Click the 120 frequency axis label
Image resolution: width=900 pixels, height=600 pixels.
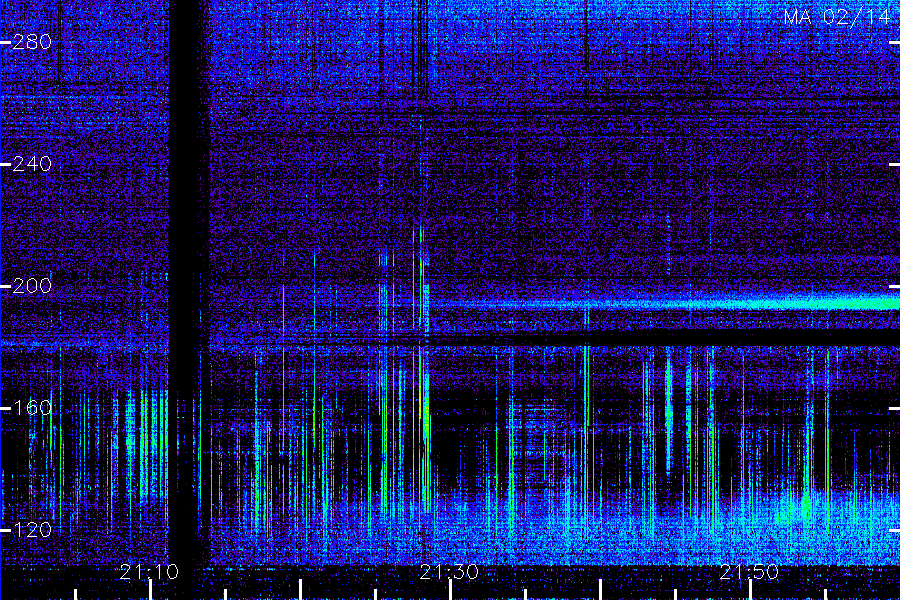point(32,530)
